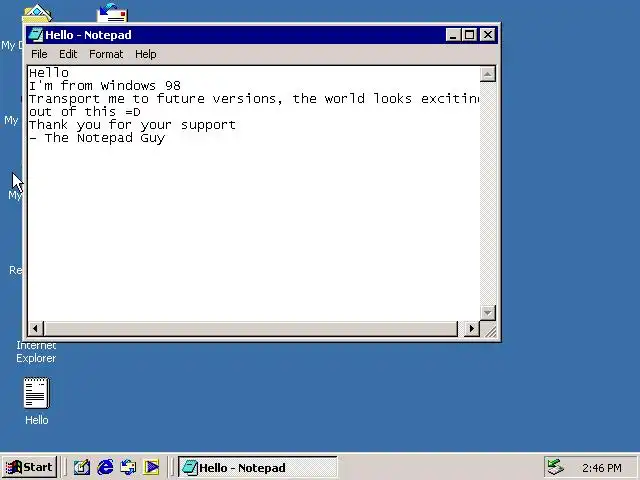Click the Show Desktop quick launch icon
The width and height of the screenshot is (640, 480).
pyautogui.click(x=82, y=467)
